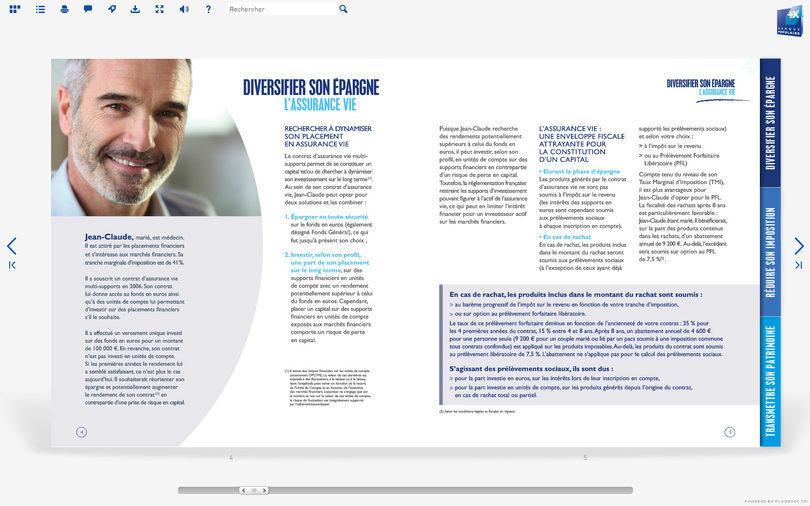The width and height of the screenshot is (810, 506).
Task: Click the magnifier search button
Action: click(343, 9)
